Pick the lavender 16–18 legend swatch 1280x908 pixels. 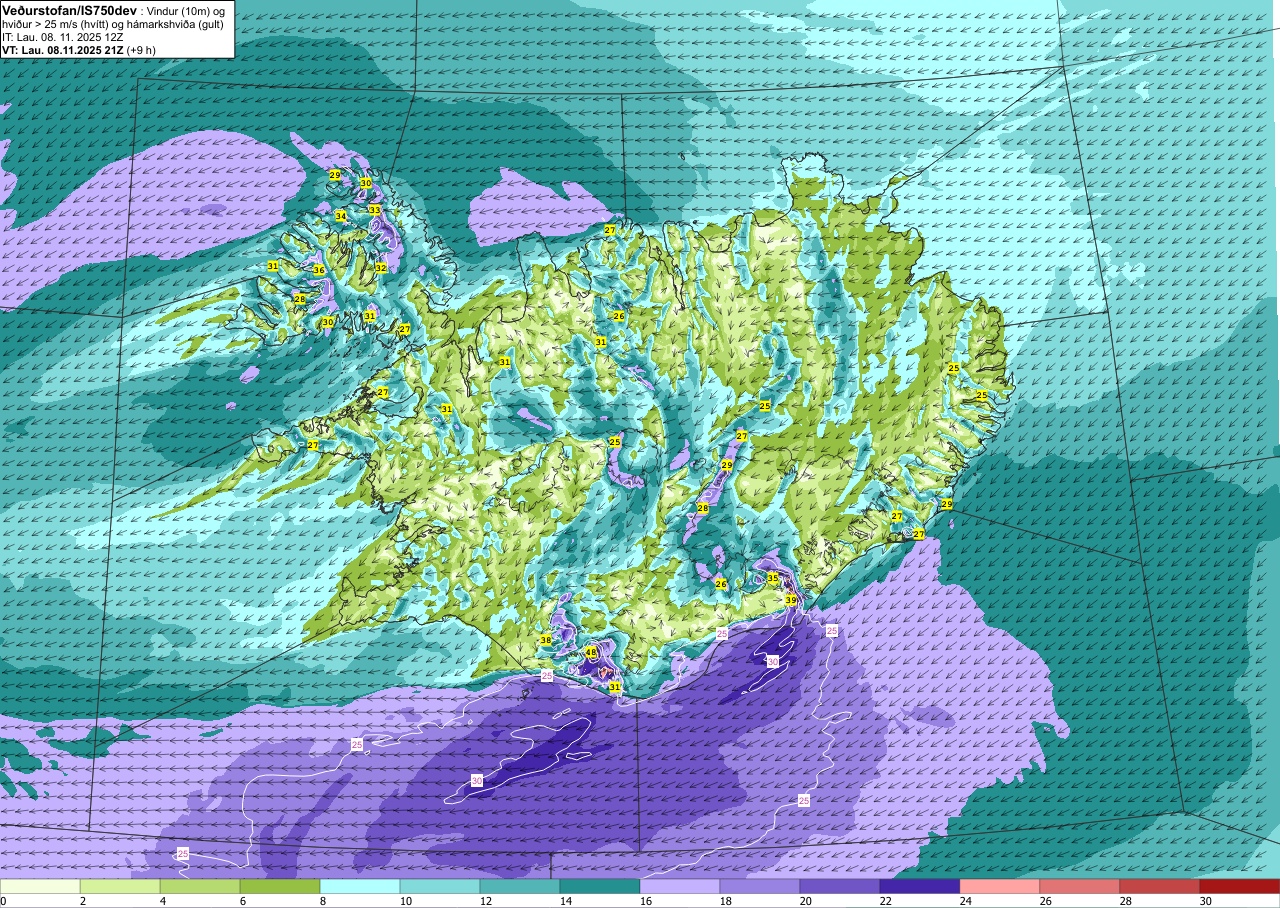pos(680,886)
